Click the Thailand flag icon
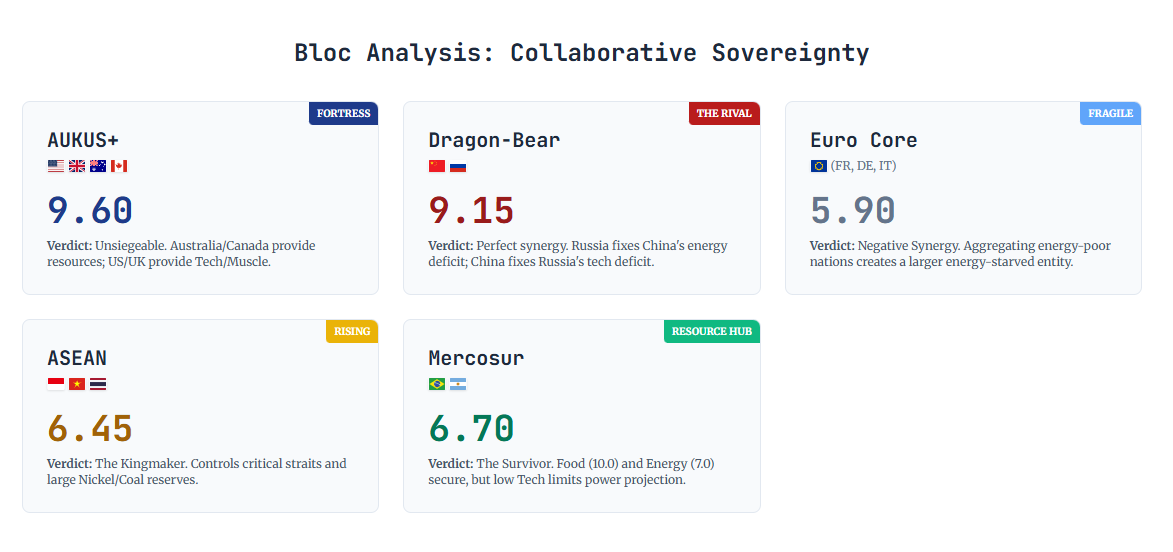Screen dimensions: 1173x552 pos(98,384)
